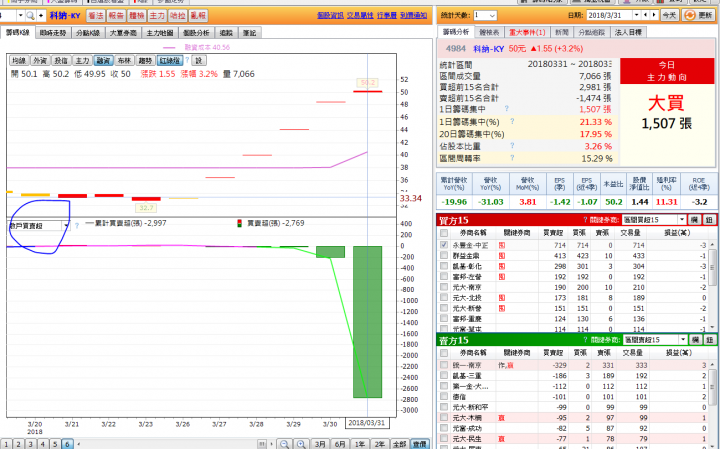
Task: Check 元大-南京 broker checkbox
Action: [444, 287]
